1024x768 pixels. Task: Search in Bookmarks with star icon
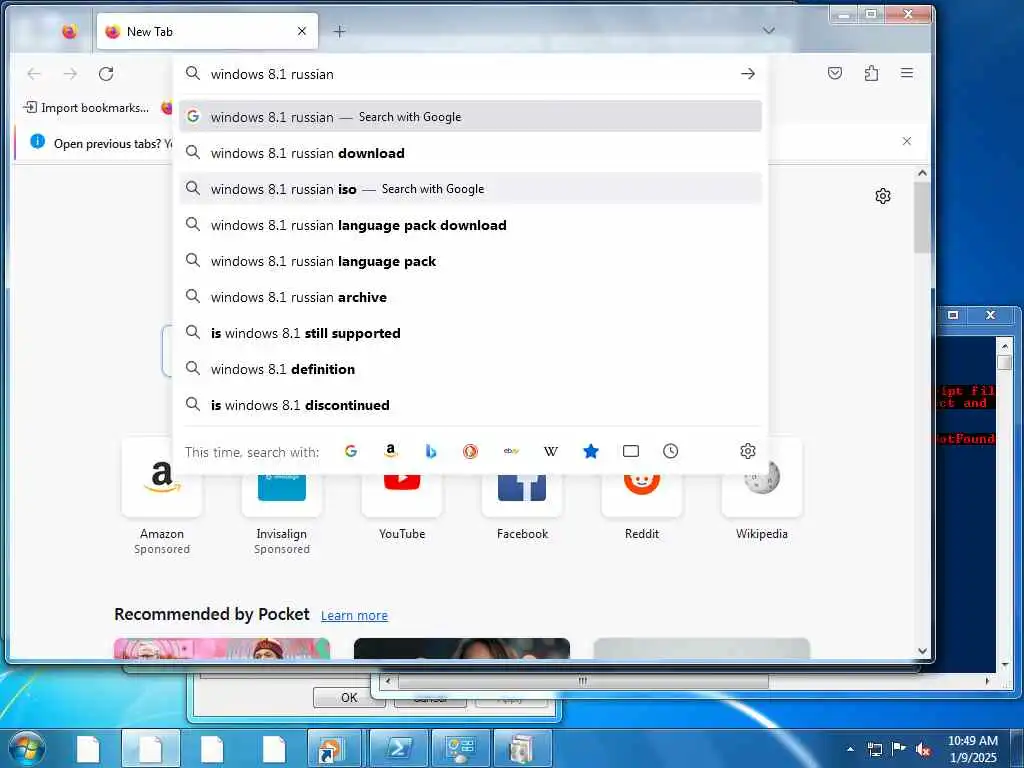pos(590,451)
